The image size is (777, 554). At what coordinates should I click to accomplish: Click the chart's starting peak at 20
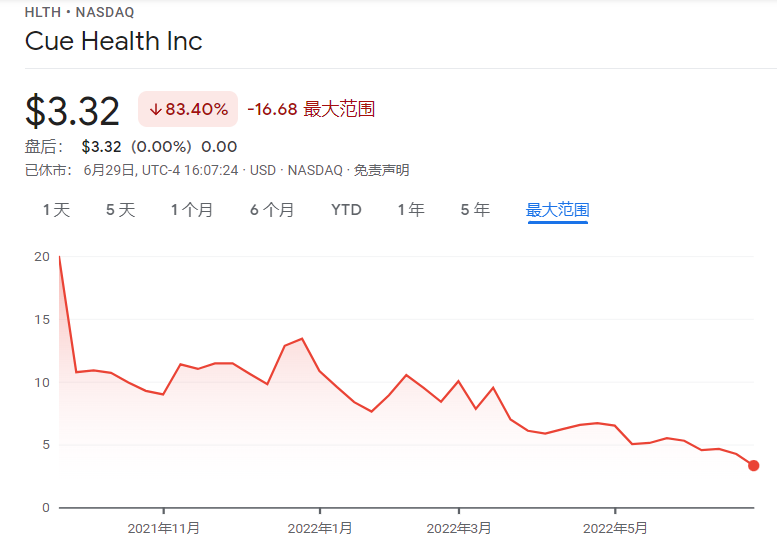pyautogui.click(x=59, y=257)
